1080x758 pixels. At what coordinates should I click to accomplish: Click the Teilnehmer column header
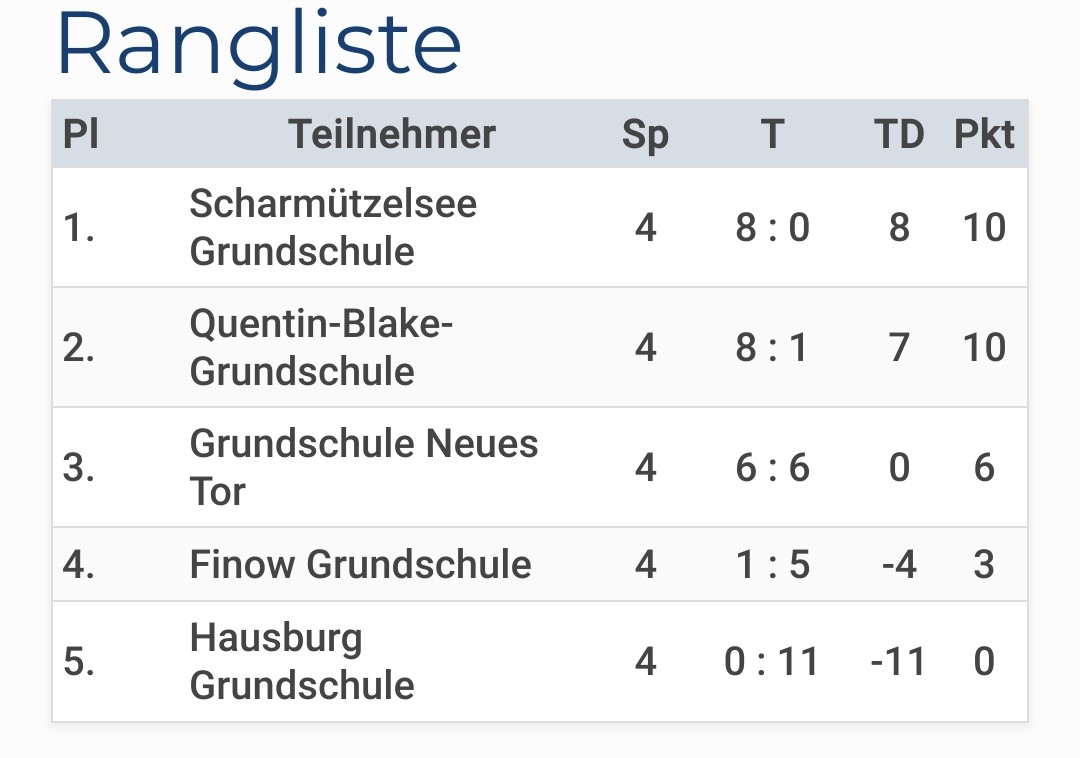tap(392, 134)
